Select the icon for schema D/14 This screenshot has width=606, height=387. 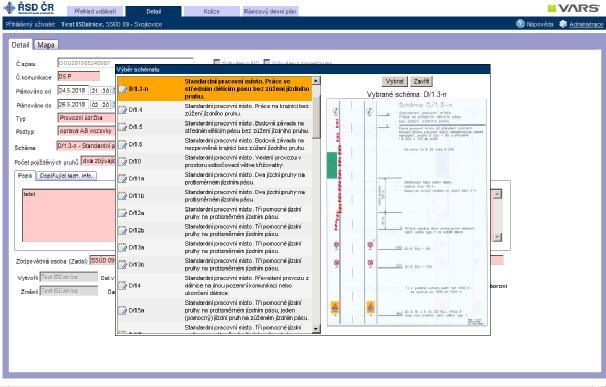[123, 286]
